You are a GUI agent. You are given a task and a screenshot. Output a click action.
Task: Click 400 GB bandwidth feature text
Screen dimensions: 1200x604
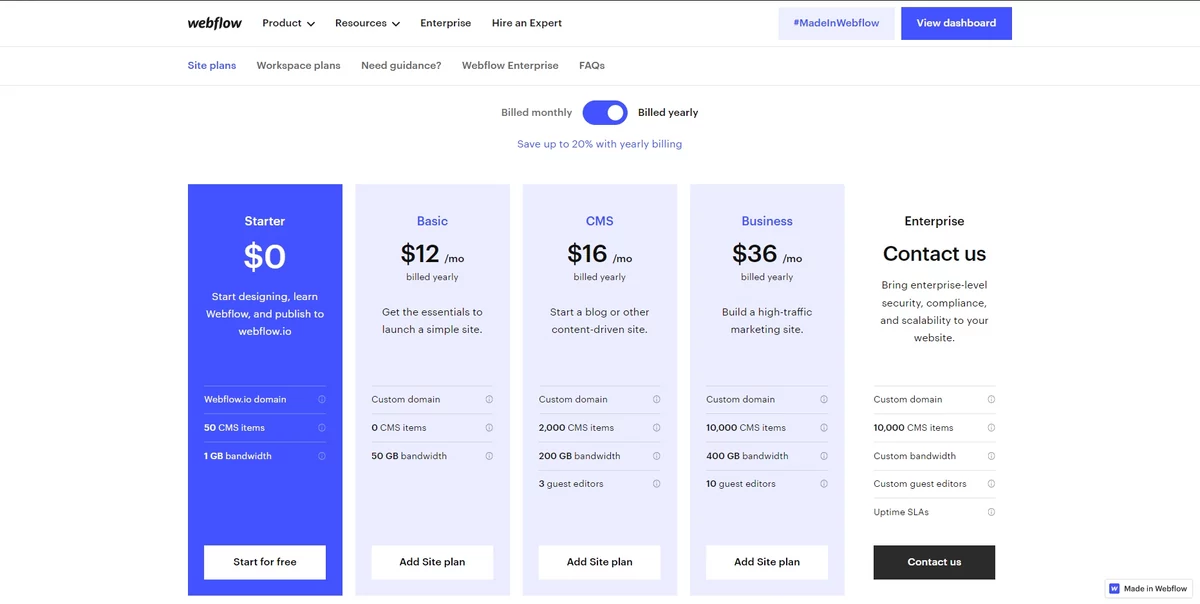[x=747, y=456]
